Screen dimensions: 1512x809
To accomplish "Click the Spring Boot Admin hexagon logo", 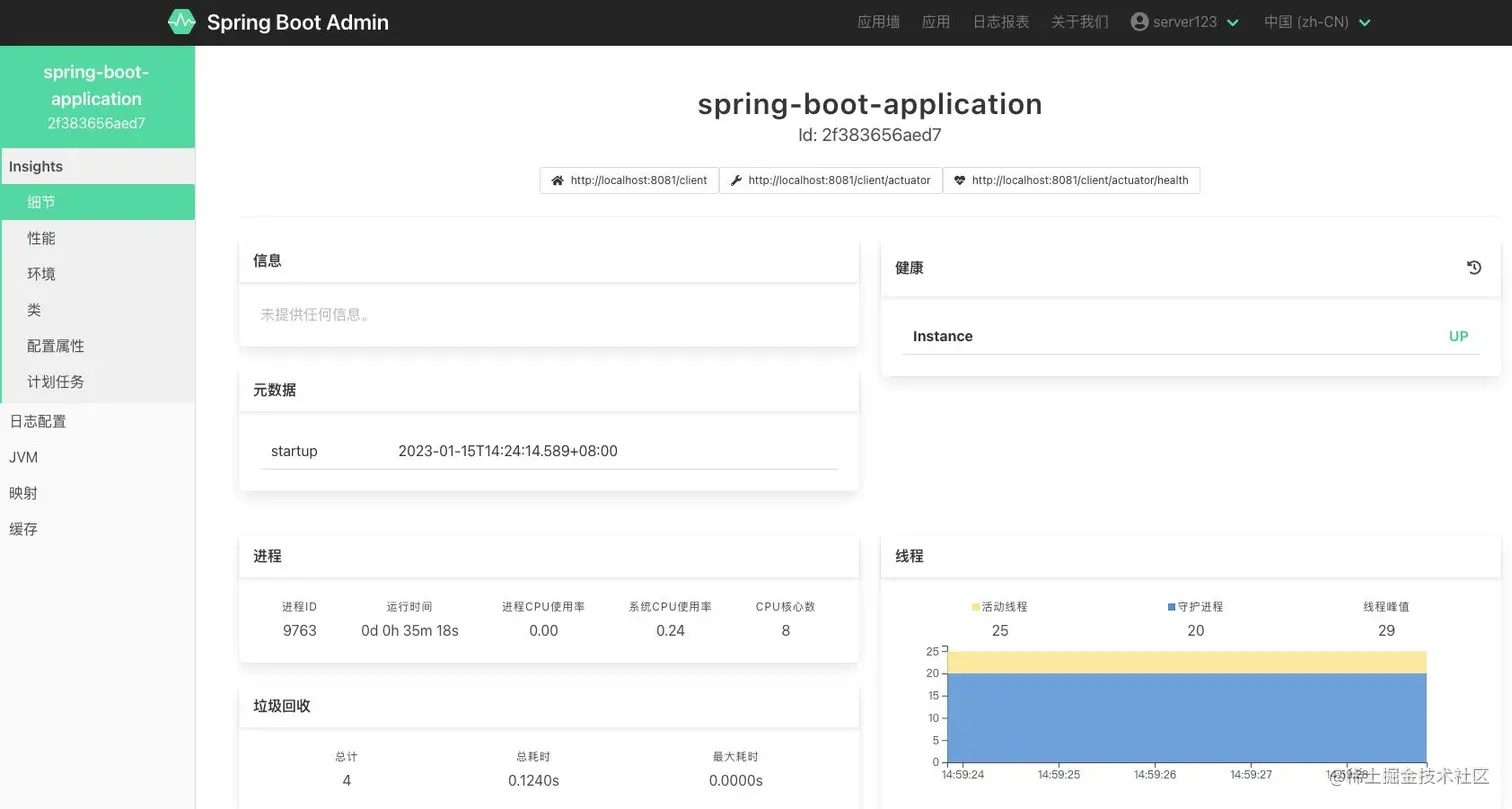I will point(181,22).
